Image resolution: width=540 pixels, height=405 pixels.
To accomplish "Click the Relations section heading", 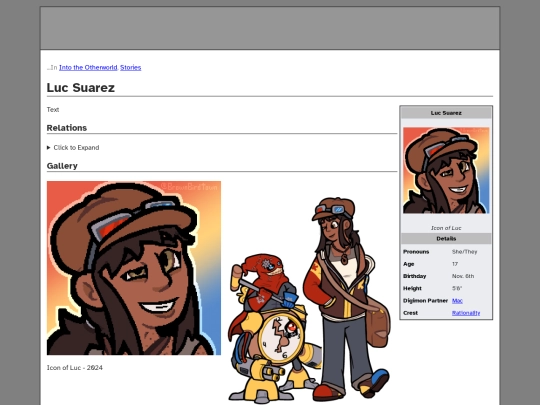I will point(67,128).
